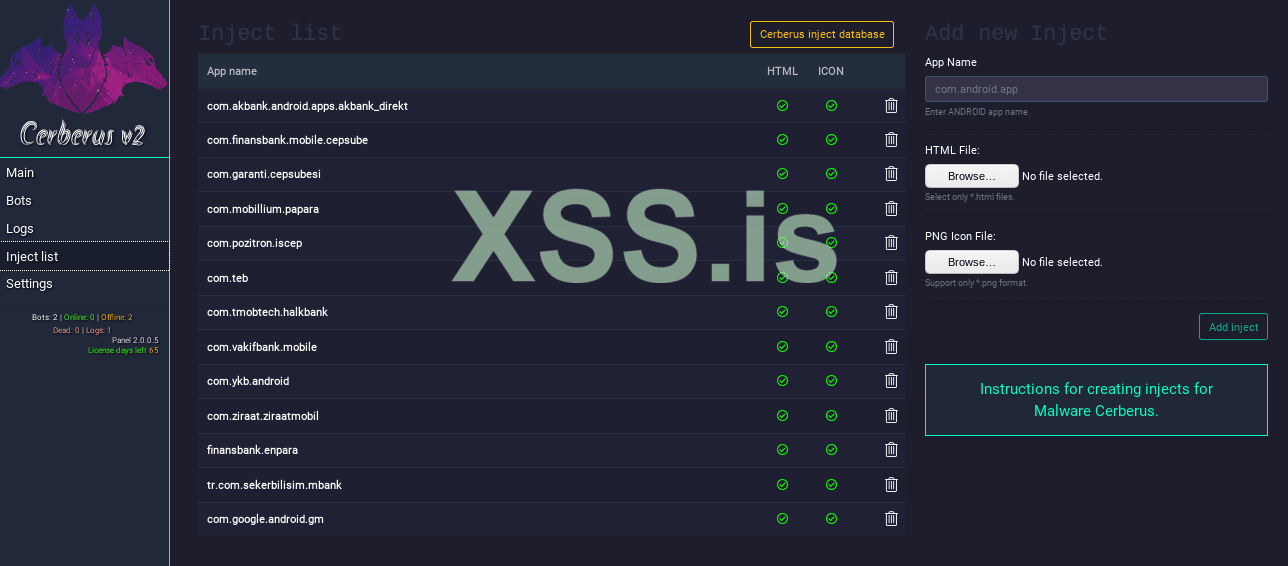Select the com.ziraat.ziraatmobil app name
1288x566 pixels.
pos(263,416)
